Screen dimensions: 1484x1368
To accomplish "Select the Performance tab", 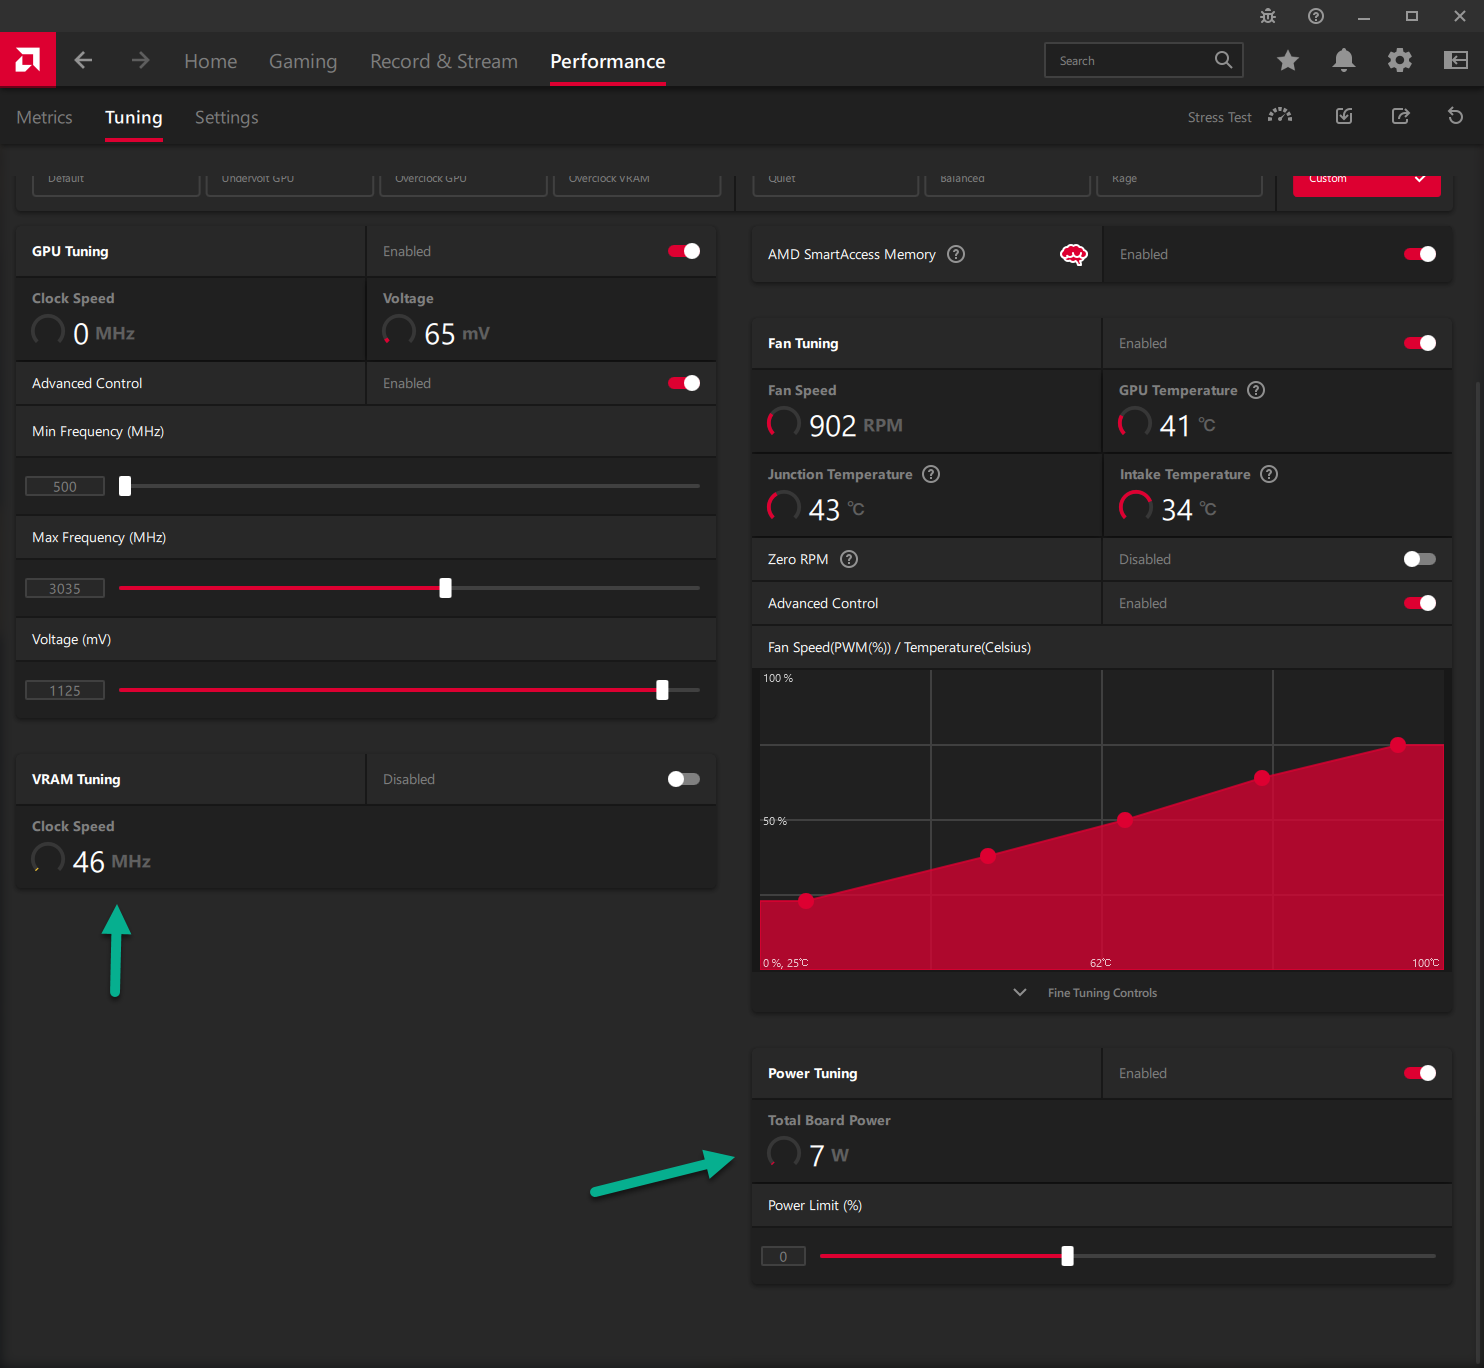I will click(x=607, y=61).
